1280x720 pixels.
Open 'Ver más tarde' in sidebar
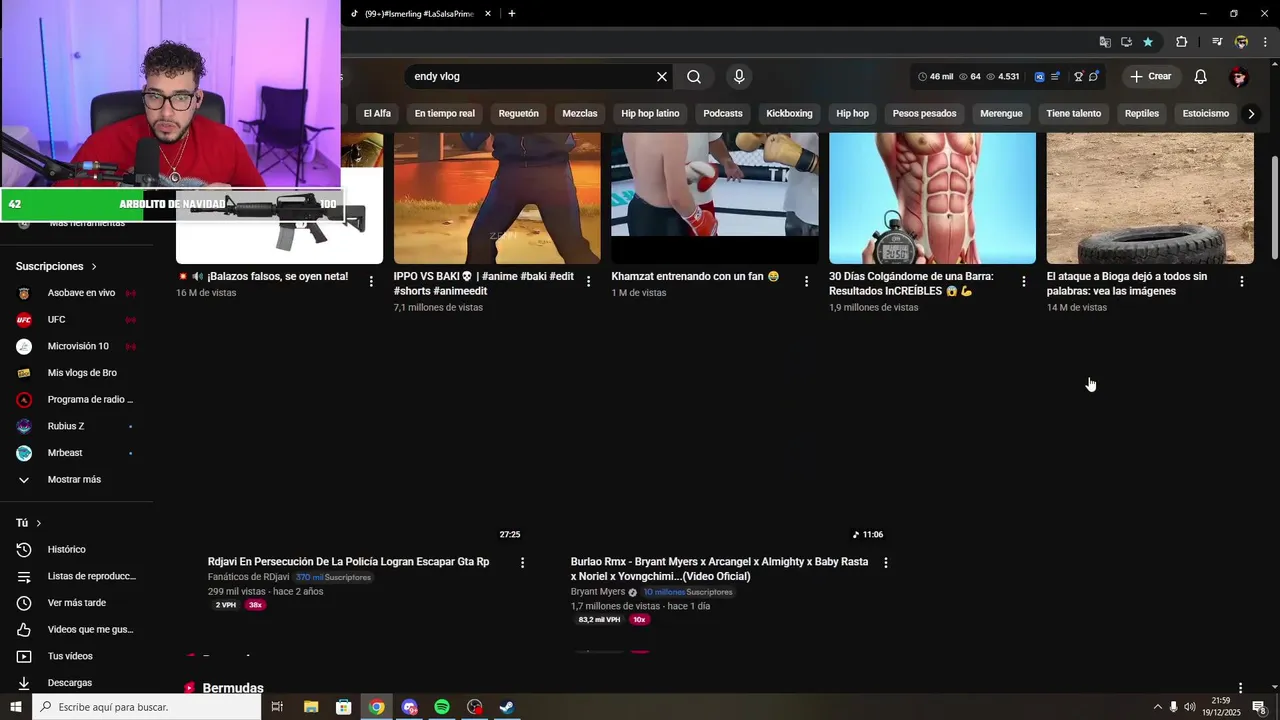tap(76, 603)
